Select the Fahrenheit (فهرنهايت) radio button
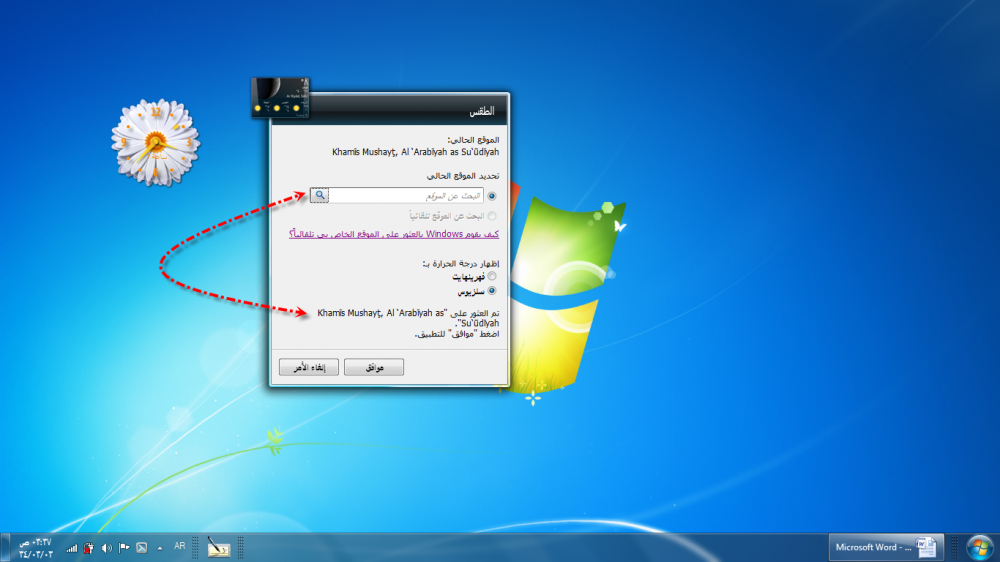Screen dimensions: 1000x562 coord(491,277)
